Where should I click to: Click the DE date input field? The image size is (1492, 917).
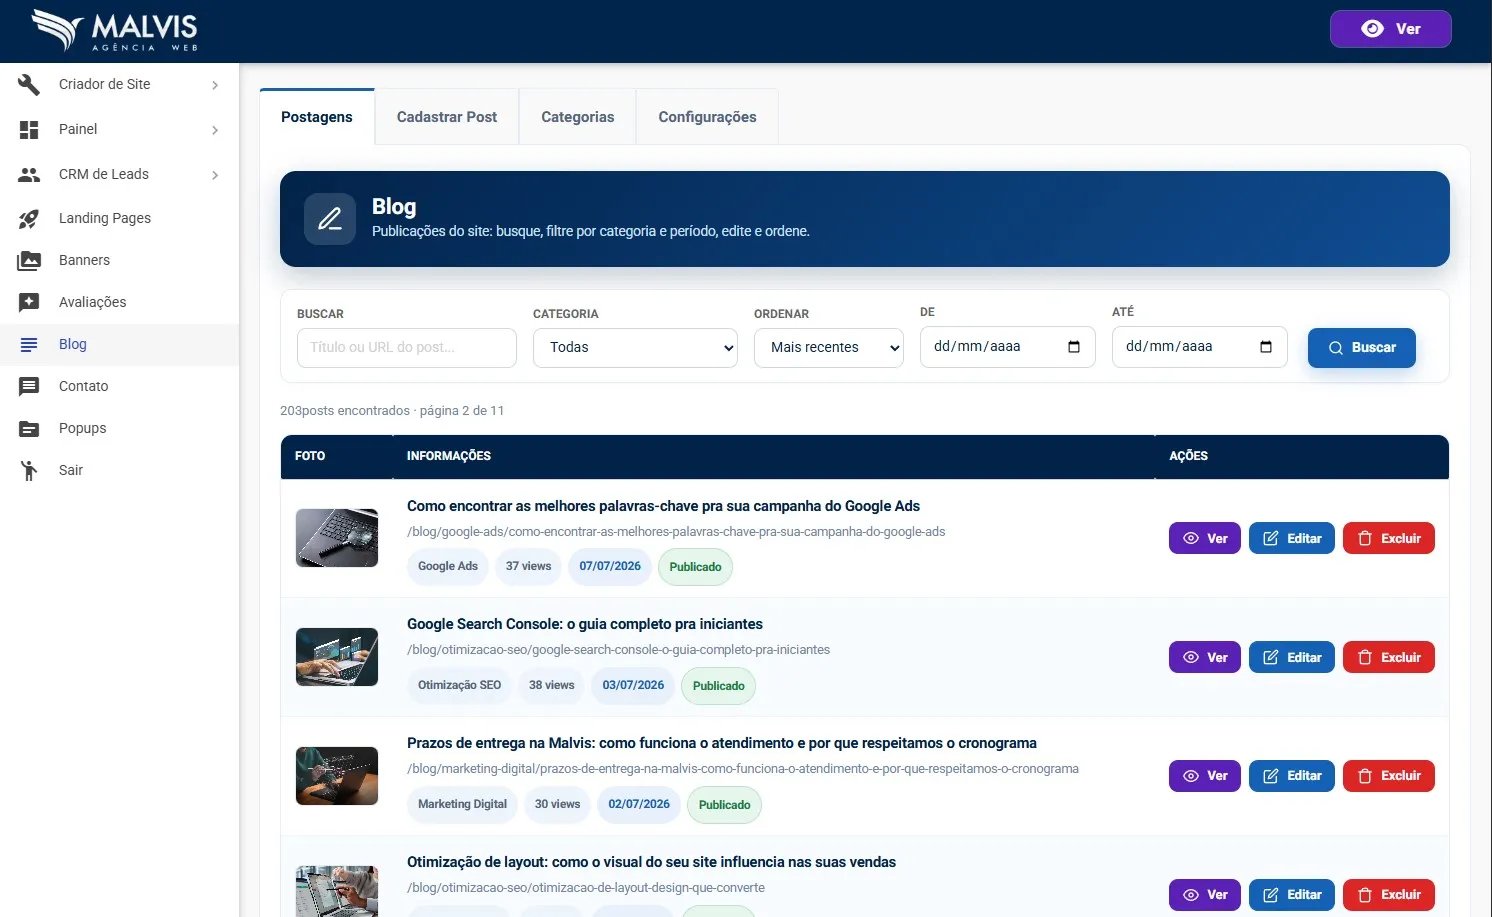(x=1008, y=347)
